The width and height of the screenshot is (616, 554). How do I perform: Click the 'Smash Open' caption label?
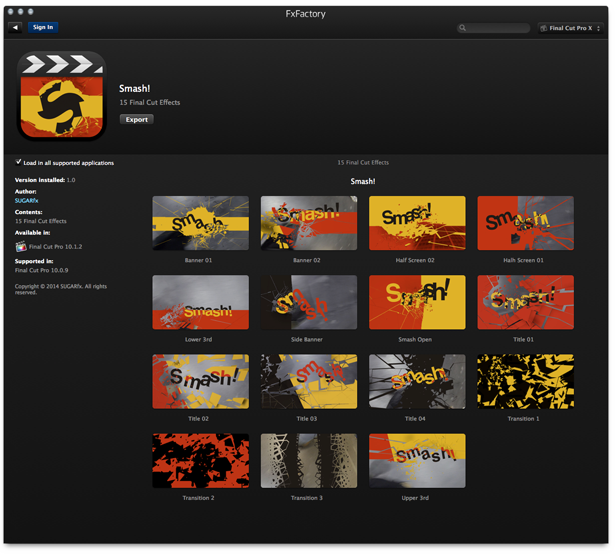[415, 339]
